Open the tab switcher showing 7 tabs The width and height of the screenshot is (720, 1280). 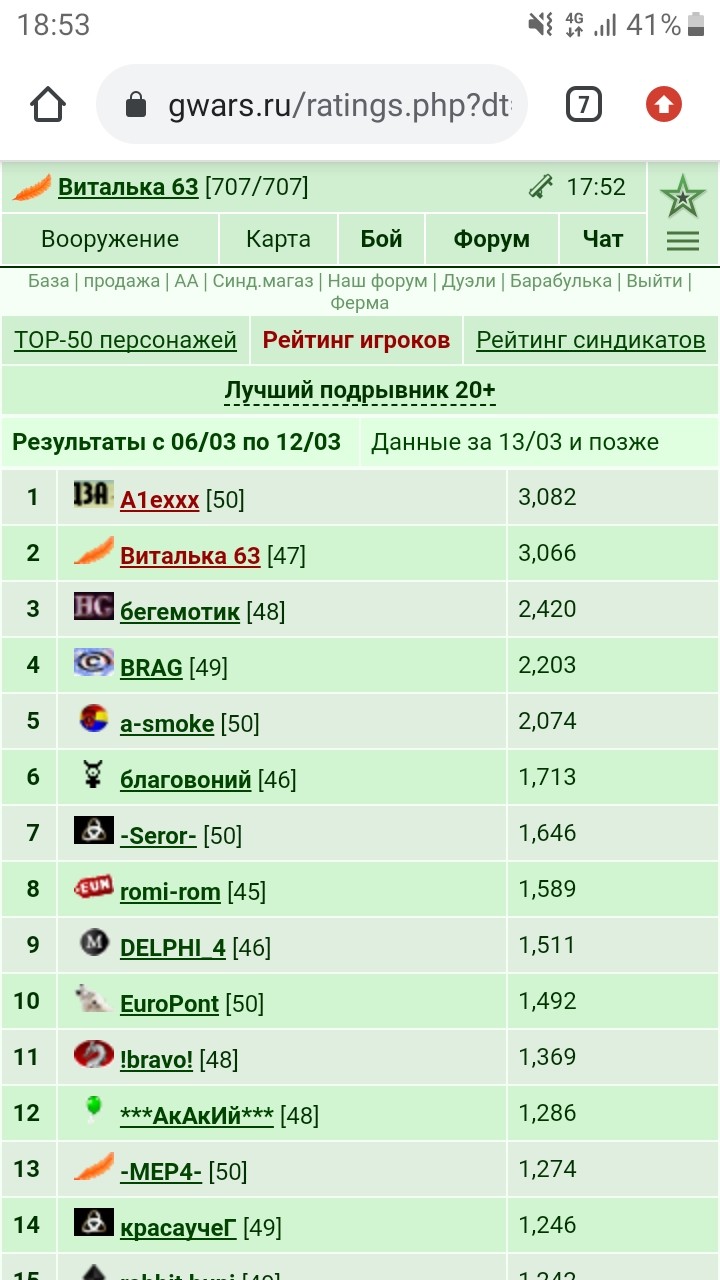click(584, 104)
